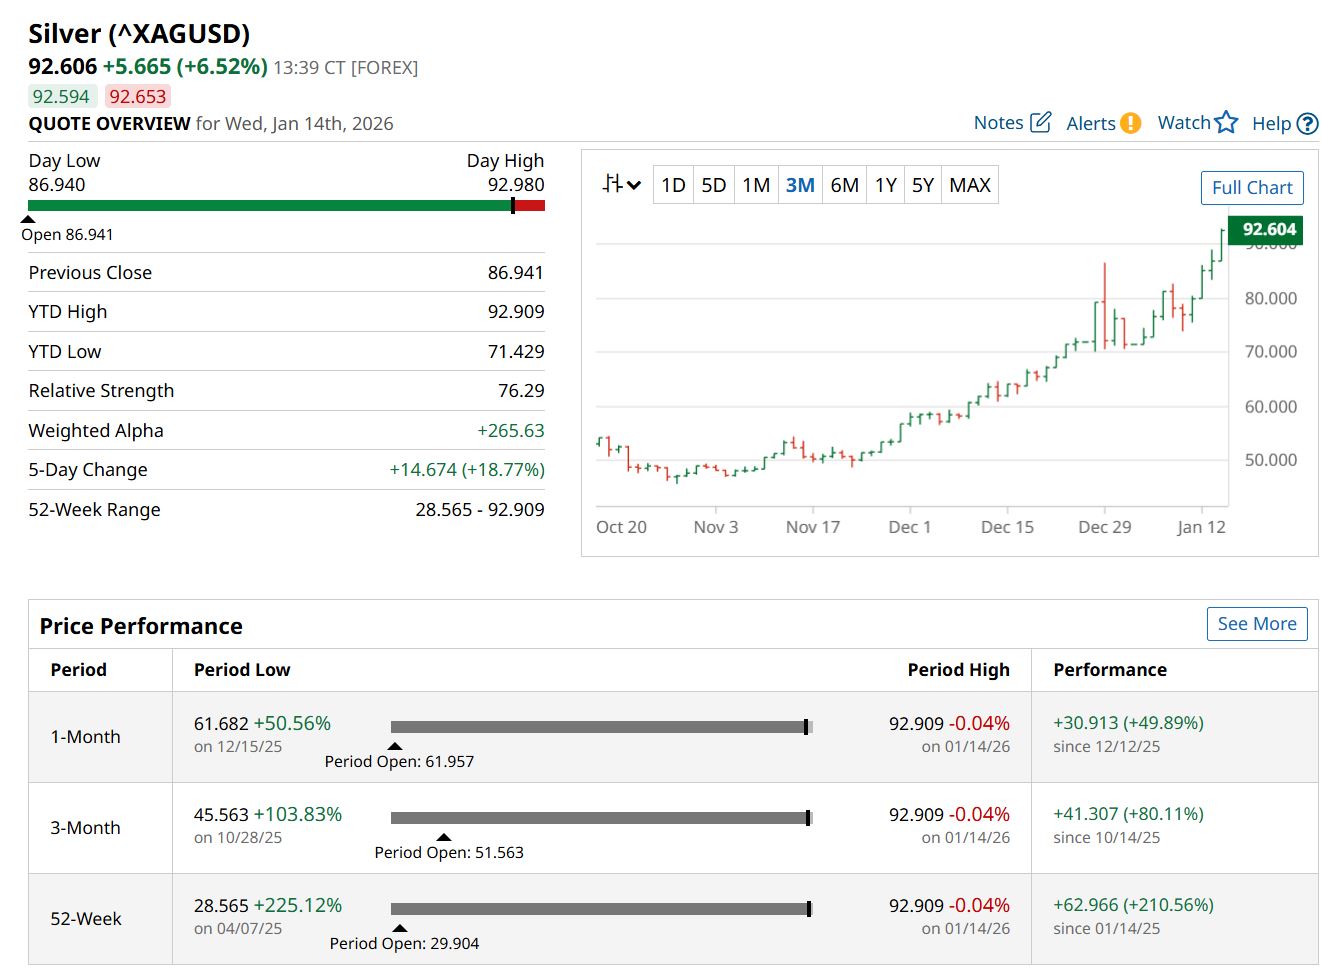This screenshot has width=1321, height=976.
Task: Click the 3-Month period row label
Action: coord(86,828)
